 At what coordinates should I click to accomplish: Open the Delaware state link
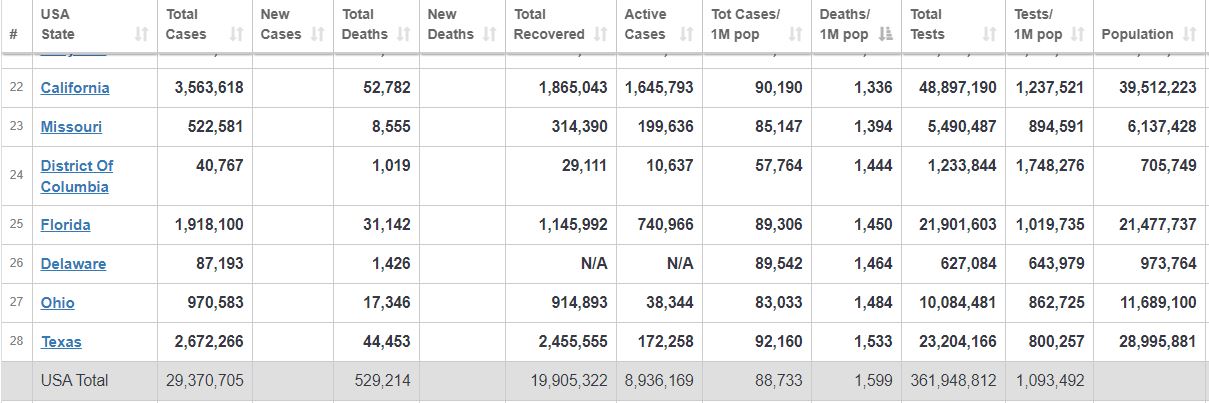[x=73, y=264]
